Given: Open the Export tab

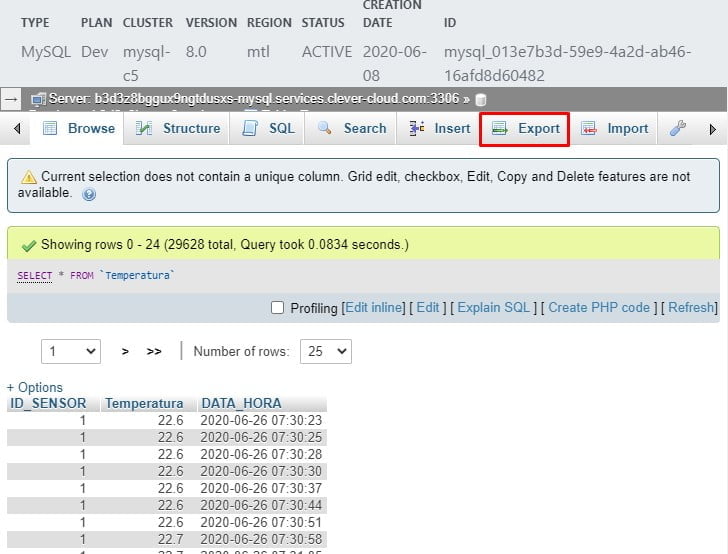Looking at the screenshot, I should [525, 129].
